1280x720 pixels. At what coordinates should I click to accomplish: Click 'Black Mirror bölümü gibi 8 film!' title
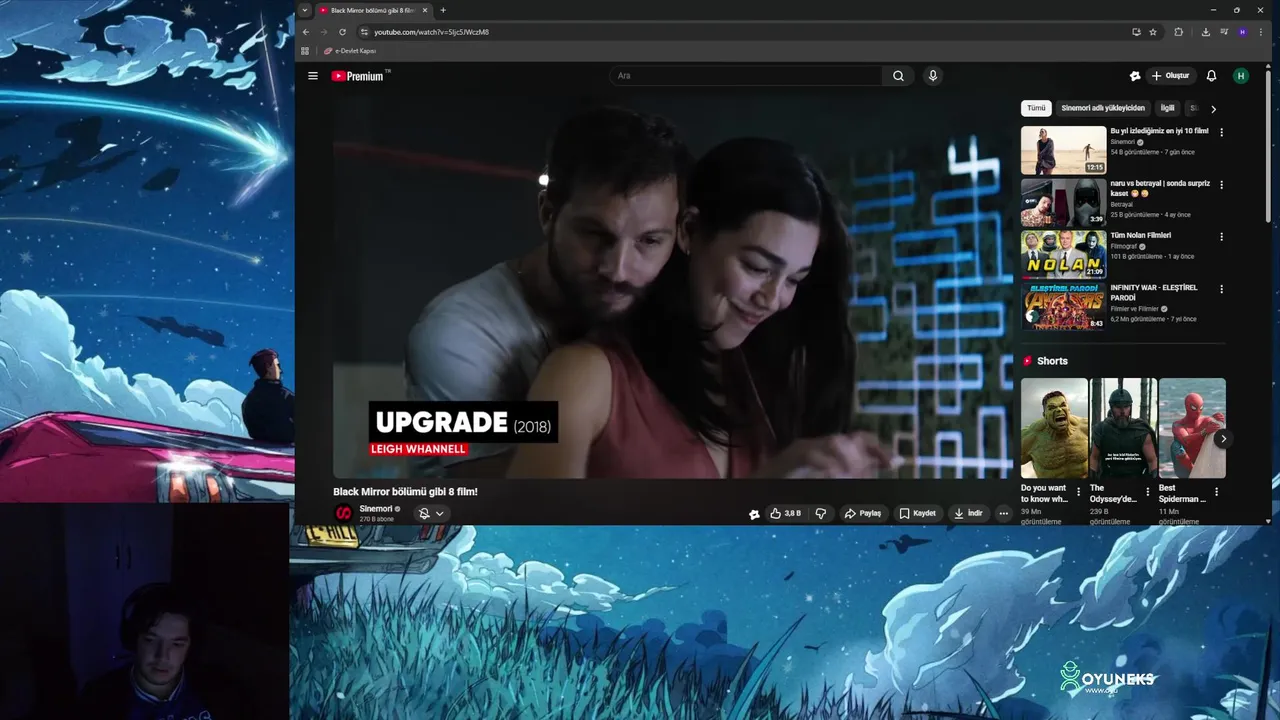(x=405, y=492)
